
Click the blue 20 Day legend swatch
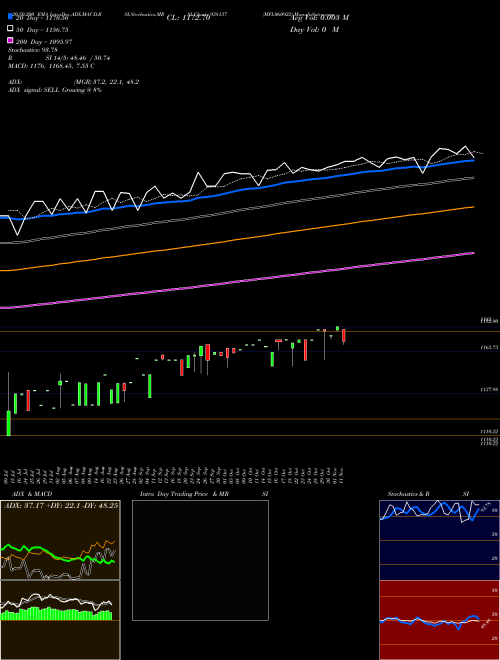click(x=10, y=17)
